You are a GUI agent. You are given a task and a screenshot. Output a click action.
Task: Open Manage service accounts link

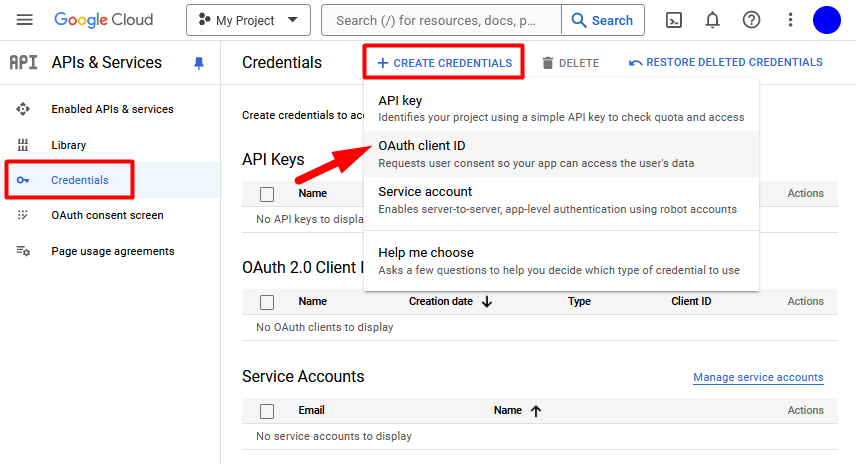pos(758,377)
